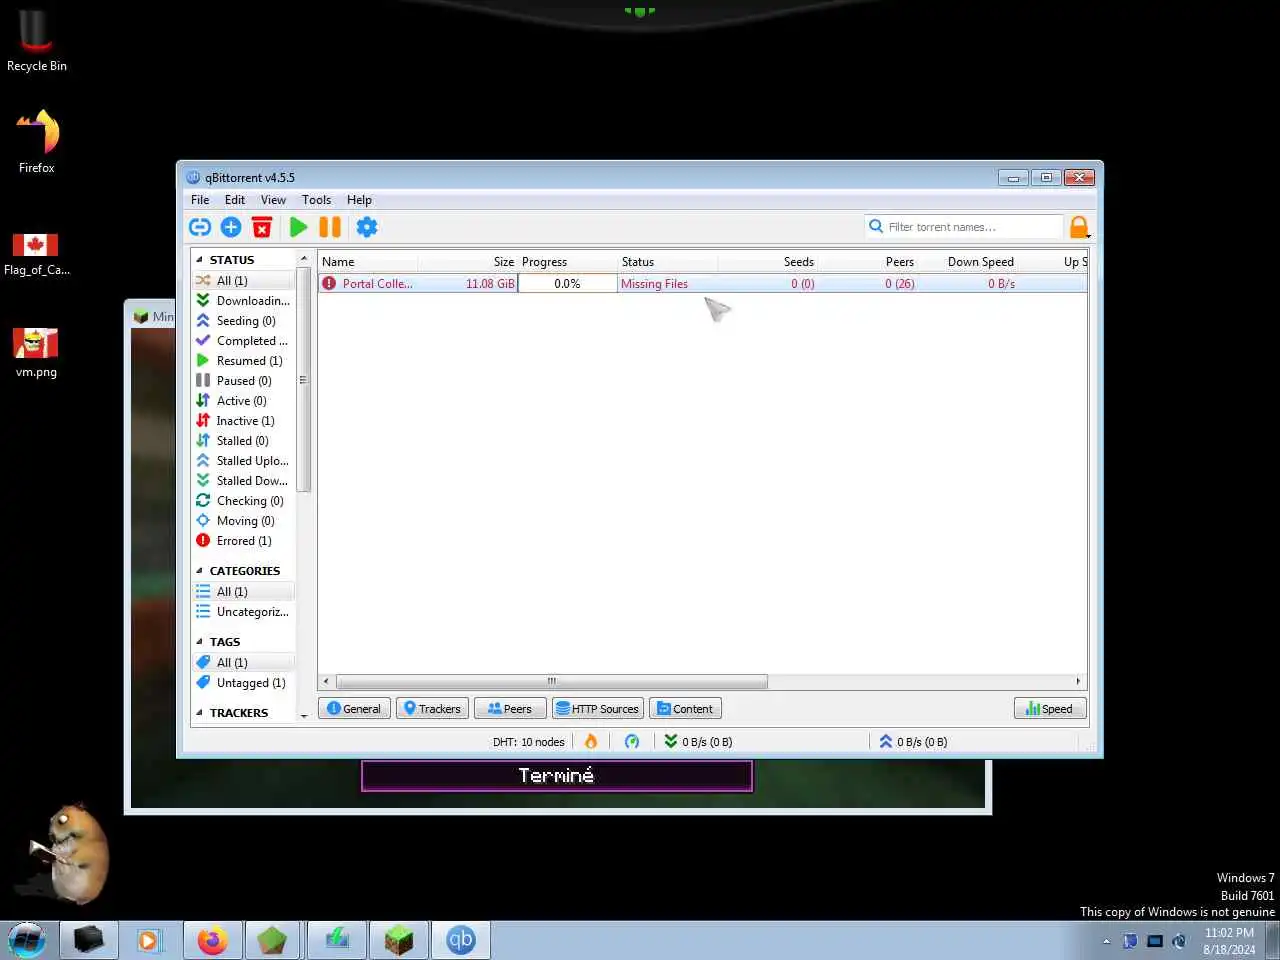Image resolution: width=1280 pixels, height=960 pixels.
Task: Select the Stalled Dow... status filter
Action: click(x=243, y=481)
